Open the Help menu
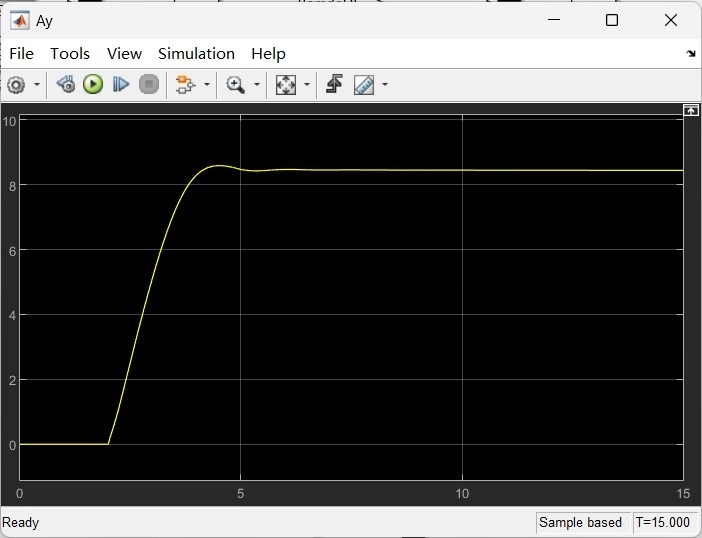The width and height of the screenshot is (702, 538). (x=268, y=54)
